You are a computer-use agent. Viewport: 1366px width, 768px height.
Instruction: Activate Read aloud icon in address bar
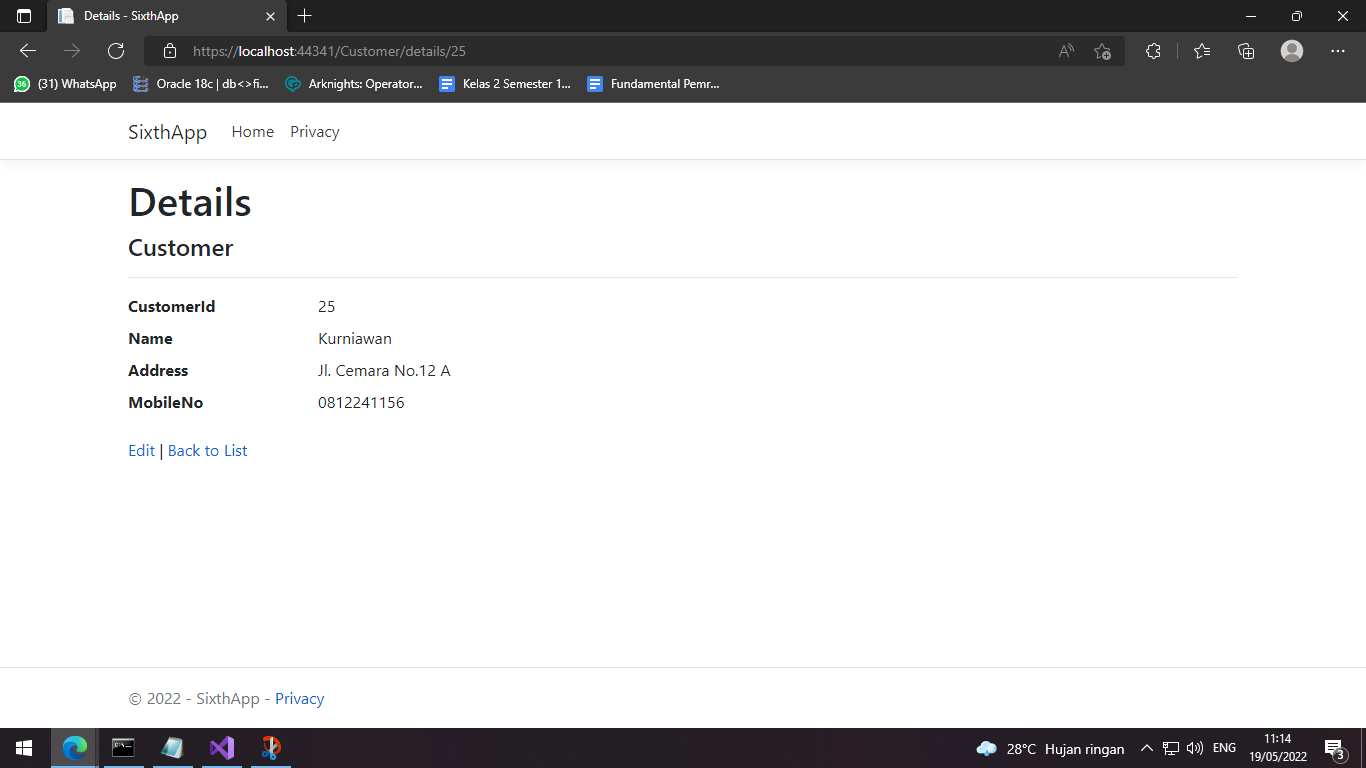pyautogui.click(x=1066, y=51)
